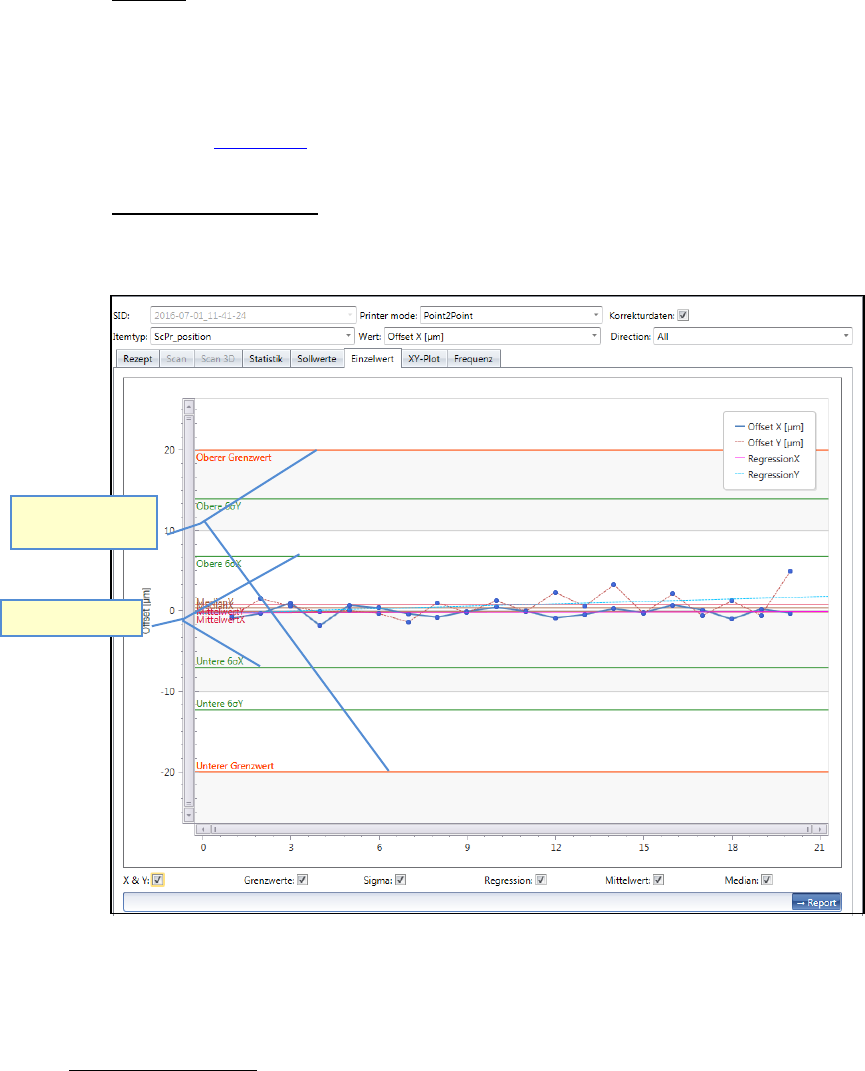
Task: Click the horizontal scrollbar right arrow
Action: [821, 829]
